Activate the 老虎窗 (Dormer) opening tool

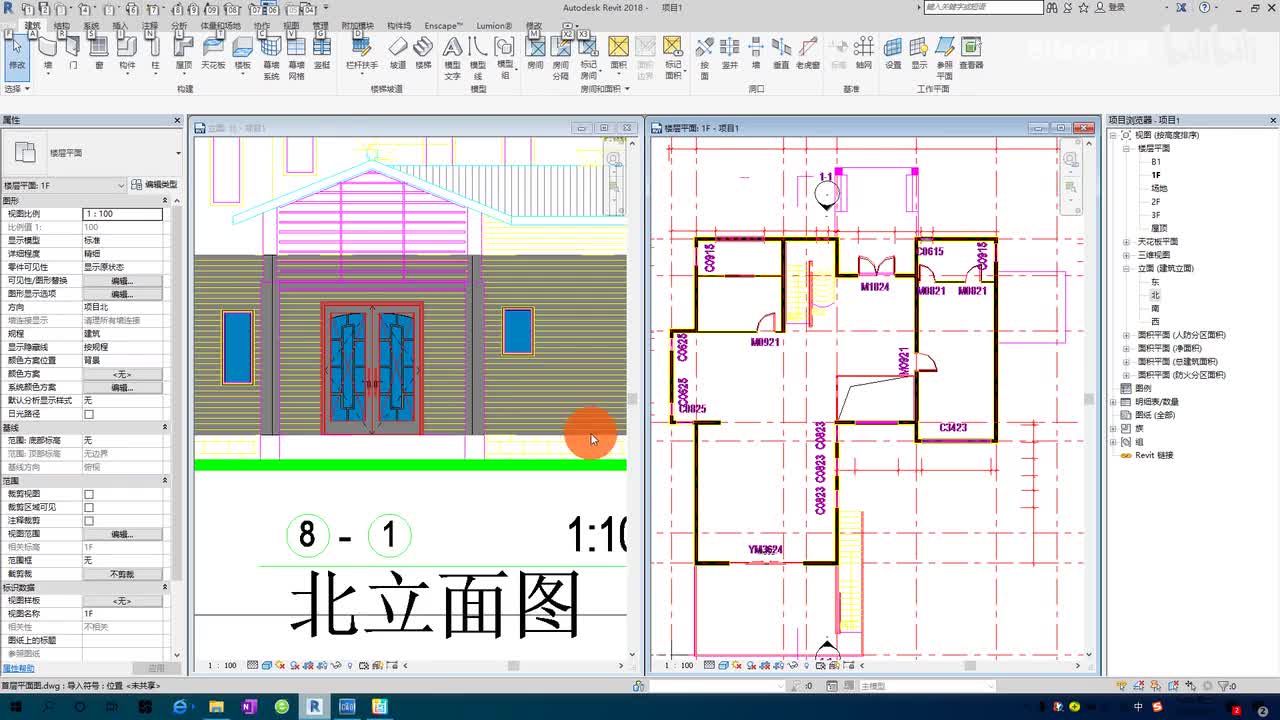(808, 52)
